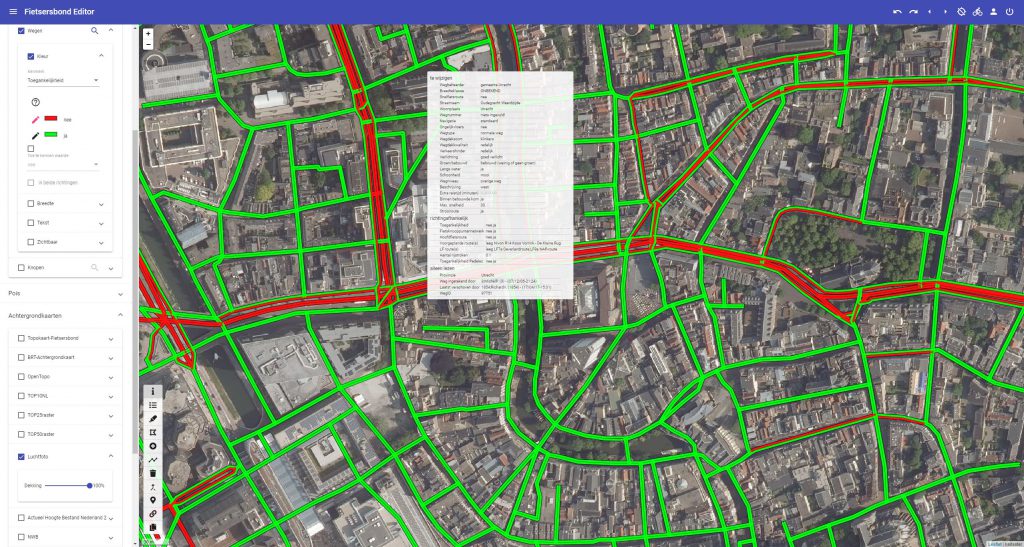Screen dimensions: 1024x547
Task: Click the map zoom in plus button
Action: pyautogui.click(x=148, y=33)
